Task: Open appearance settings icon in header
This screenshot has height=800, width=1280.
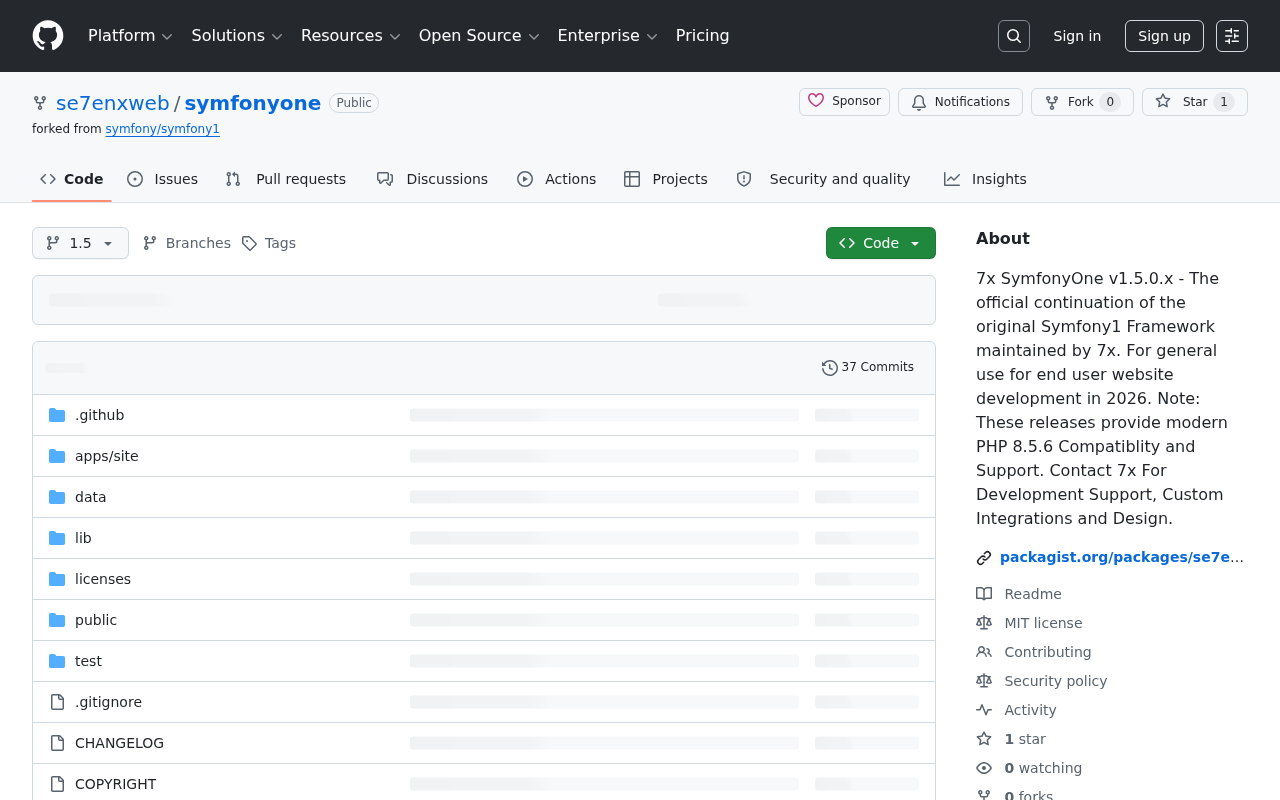Action: (x=1232, y=36)
